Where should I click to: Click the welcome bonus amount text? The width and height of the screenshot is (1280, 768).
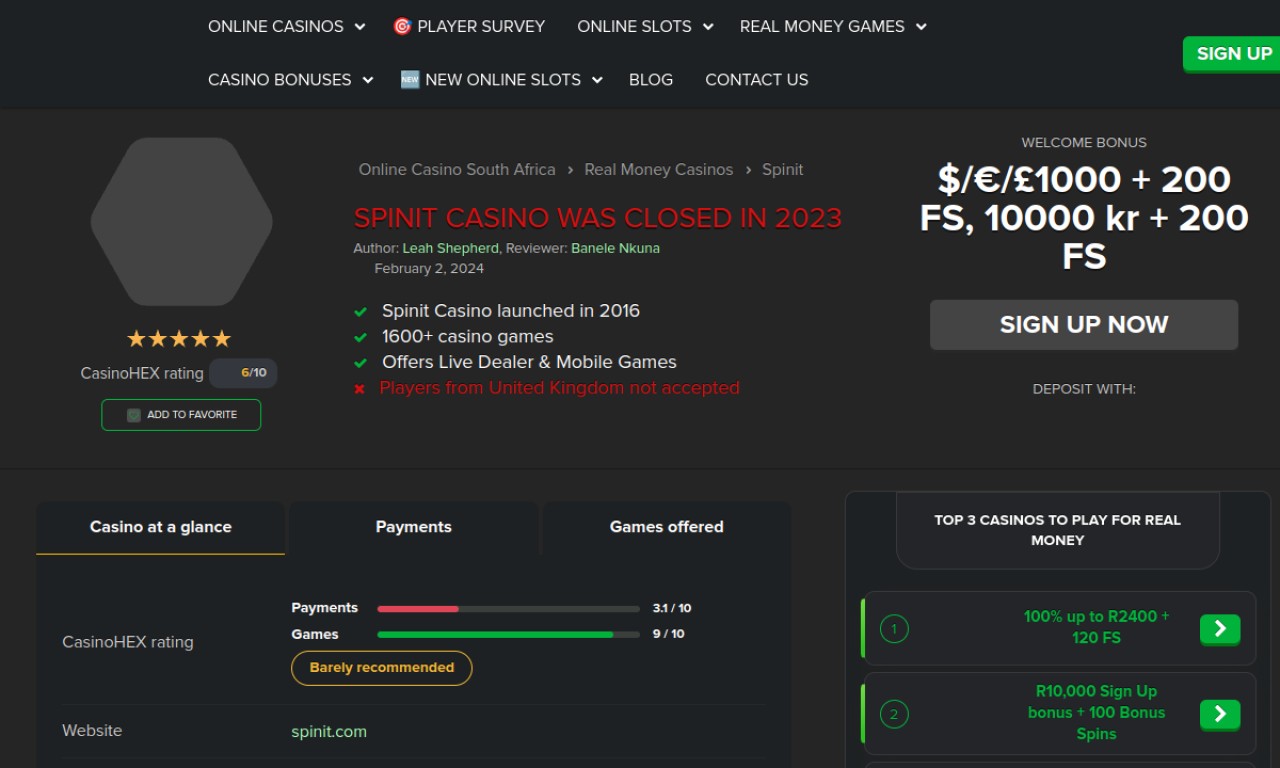point(1084,218)
